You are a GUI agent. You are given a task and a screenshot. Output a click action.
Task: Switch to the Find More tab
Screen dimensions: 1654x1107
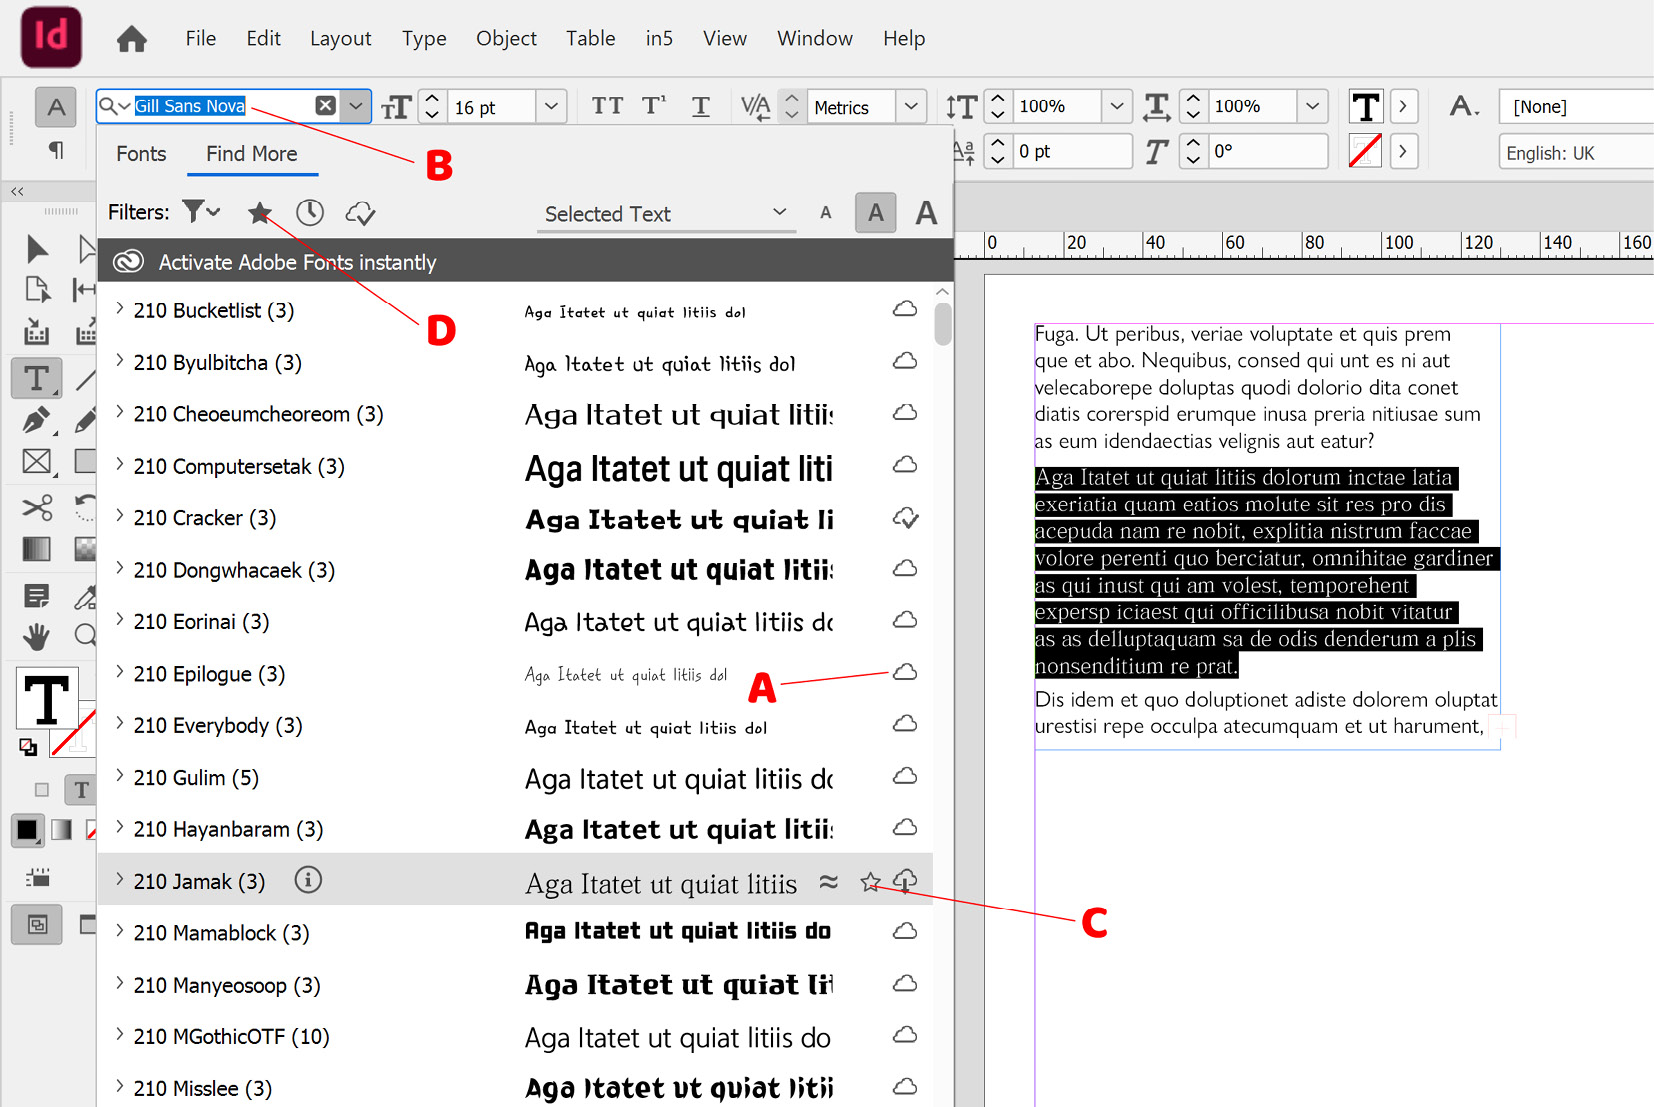pyautogui.click(x=252, y=154)
